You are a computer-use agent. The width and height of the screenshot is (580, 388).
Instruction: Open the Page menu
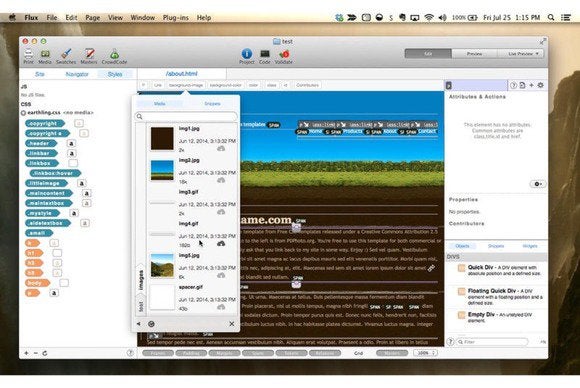click(92, 17)
